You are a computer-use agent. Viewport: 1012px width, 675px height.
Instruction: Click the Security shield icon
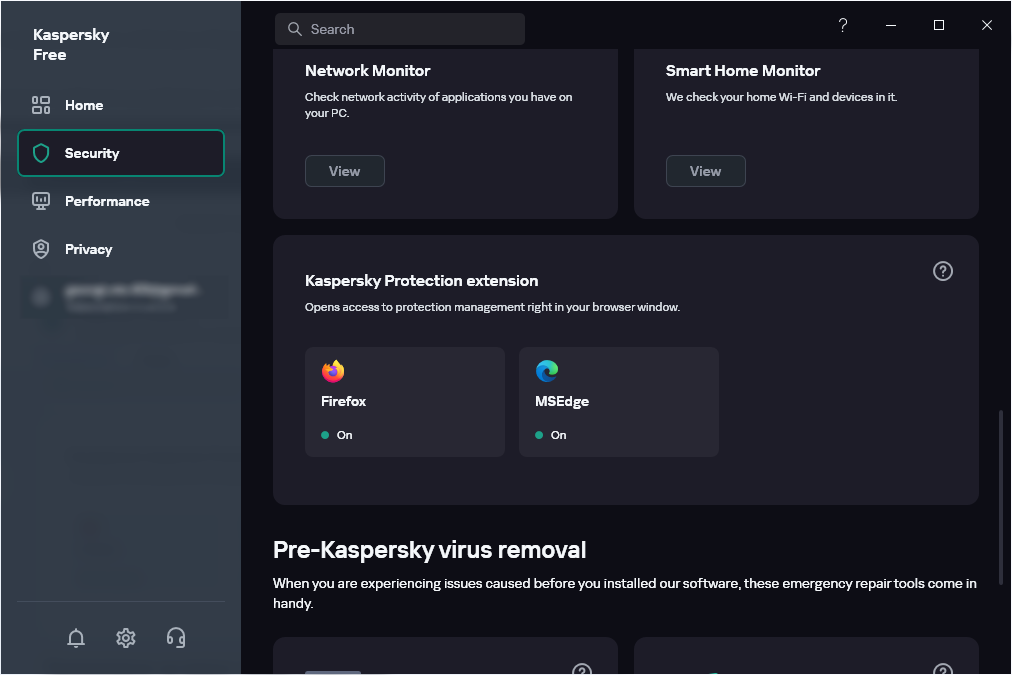(x=41, y=153)
